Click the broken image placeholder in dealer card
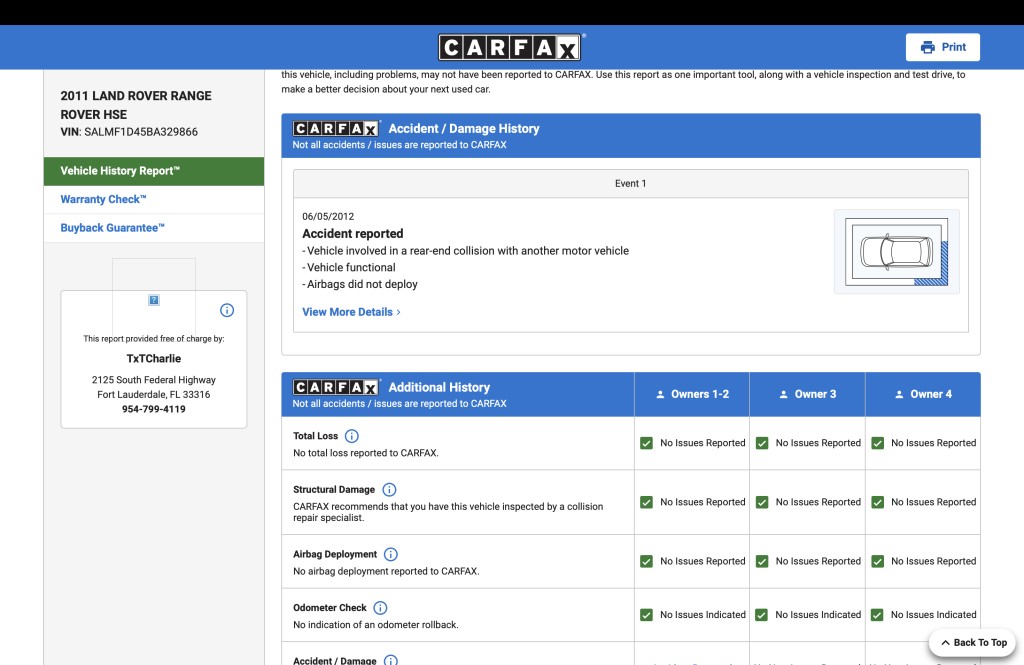The image size is (1024, 665). point(153,300)
